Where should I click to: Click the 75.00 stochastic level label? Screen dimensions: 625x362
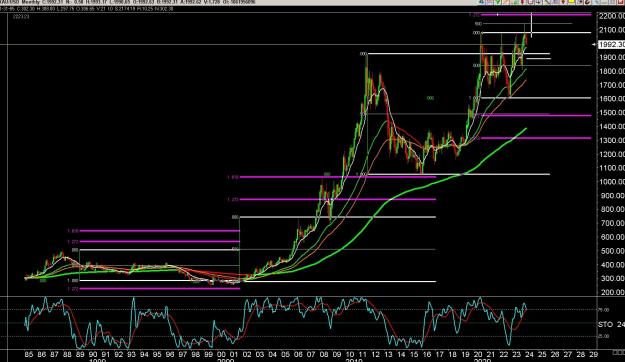[603, 310]
